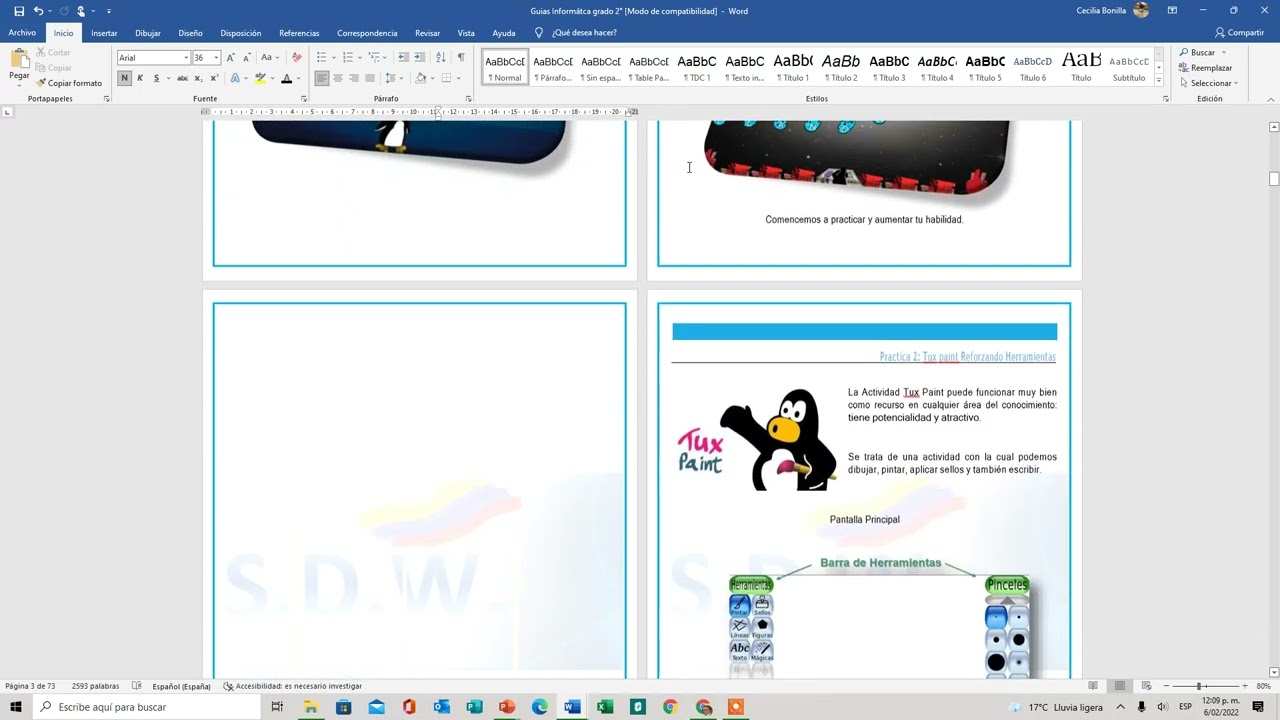The image size is (1280, 720).
Task: Decrease font size with the smaller A icon
Action: [246, 58]
